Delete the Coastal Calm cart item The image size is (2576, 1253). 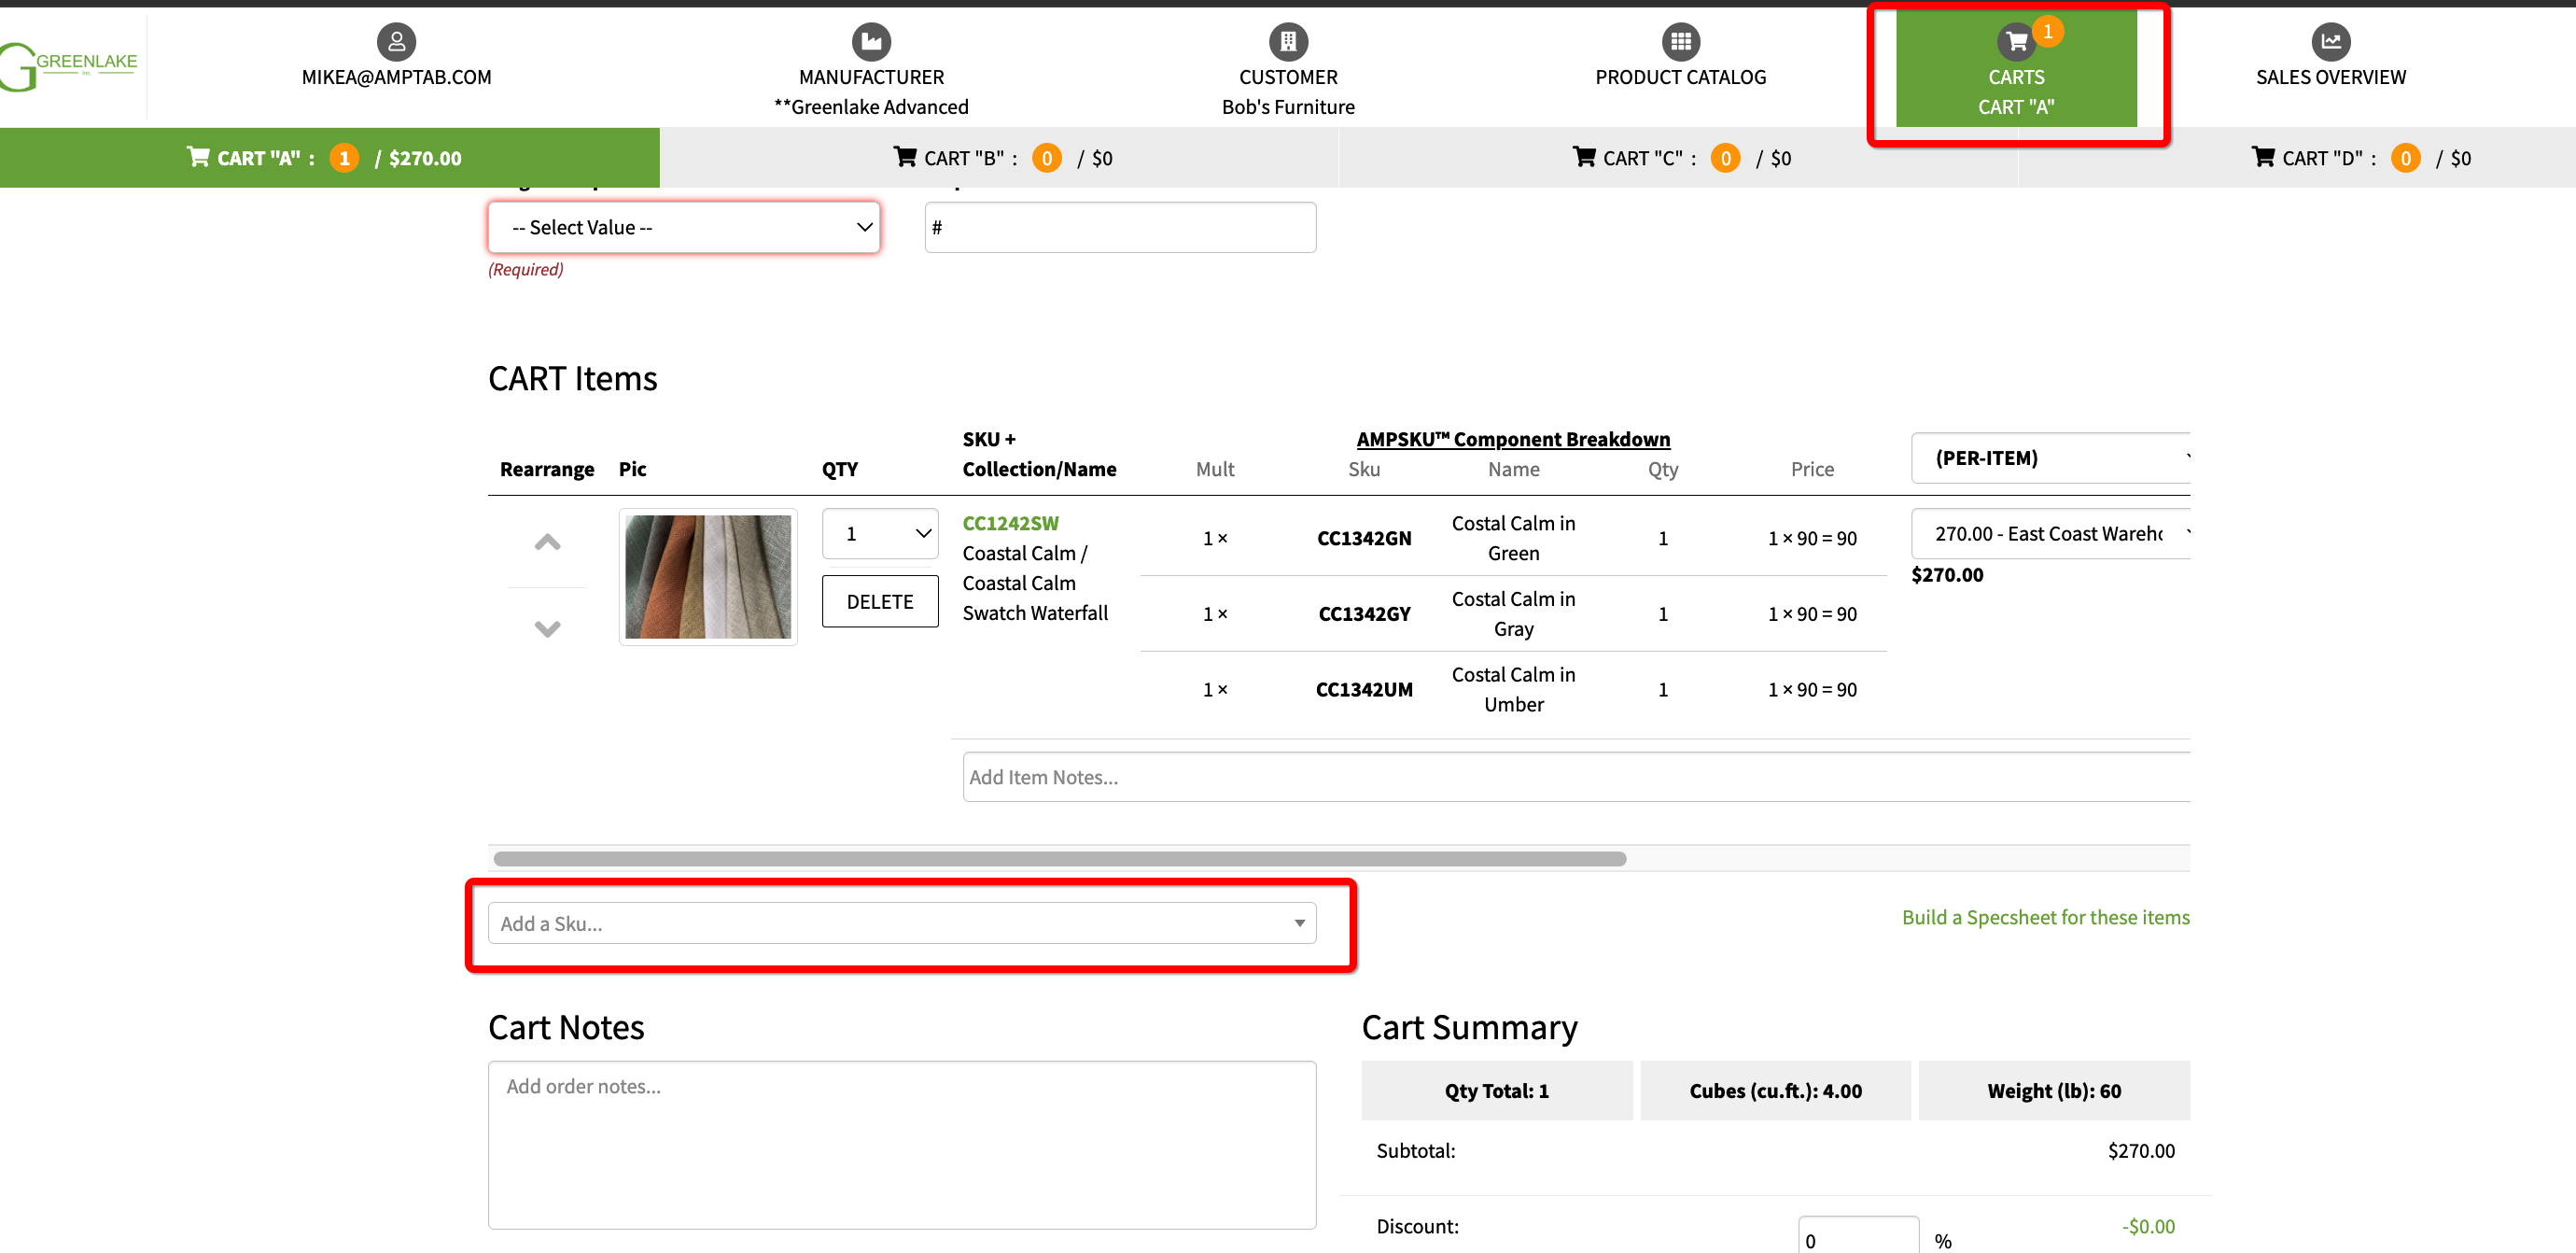click(x=879, y=601)
